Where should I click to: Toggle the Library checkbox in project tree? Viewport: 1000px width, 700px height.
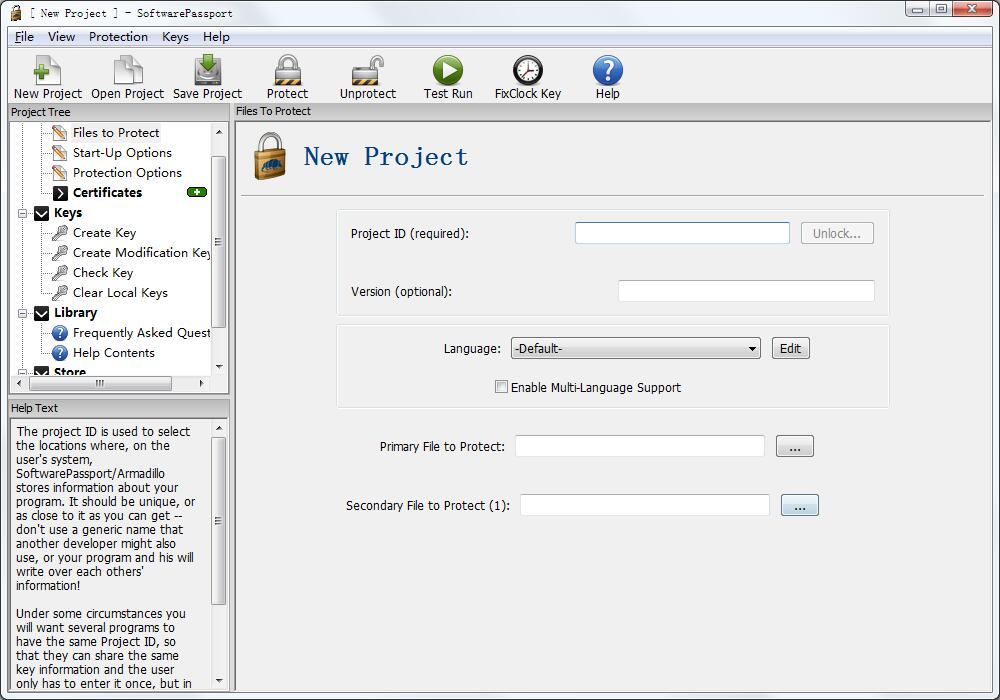click(x=41, y=313)
